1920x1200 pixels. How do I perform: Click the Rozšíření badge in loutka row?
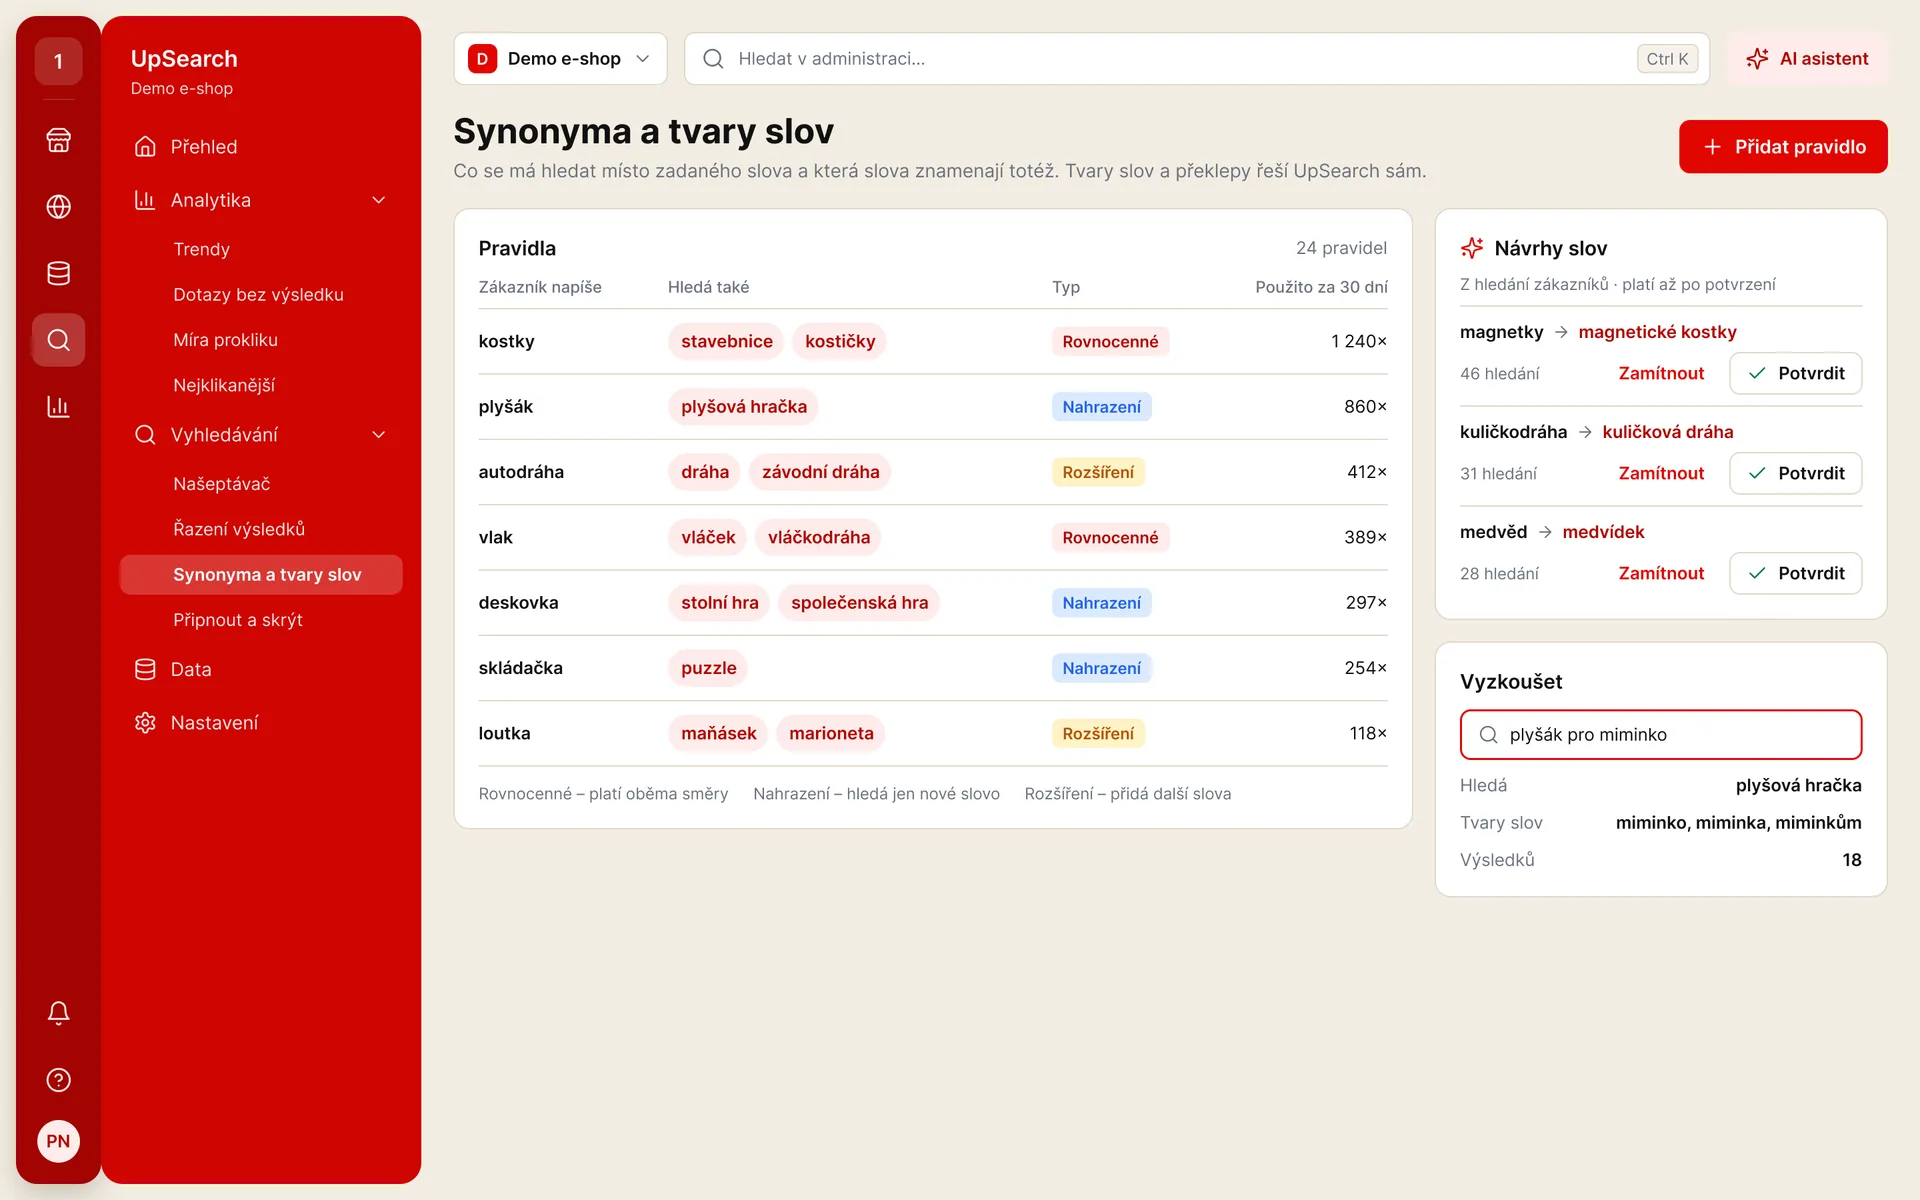(x=1098, y=734)
